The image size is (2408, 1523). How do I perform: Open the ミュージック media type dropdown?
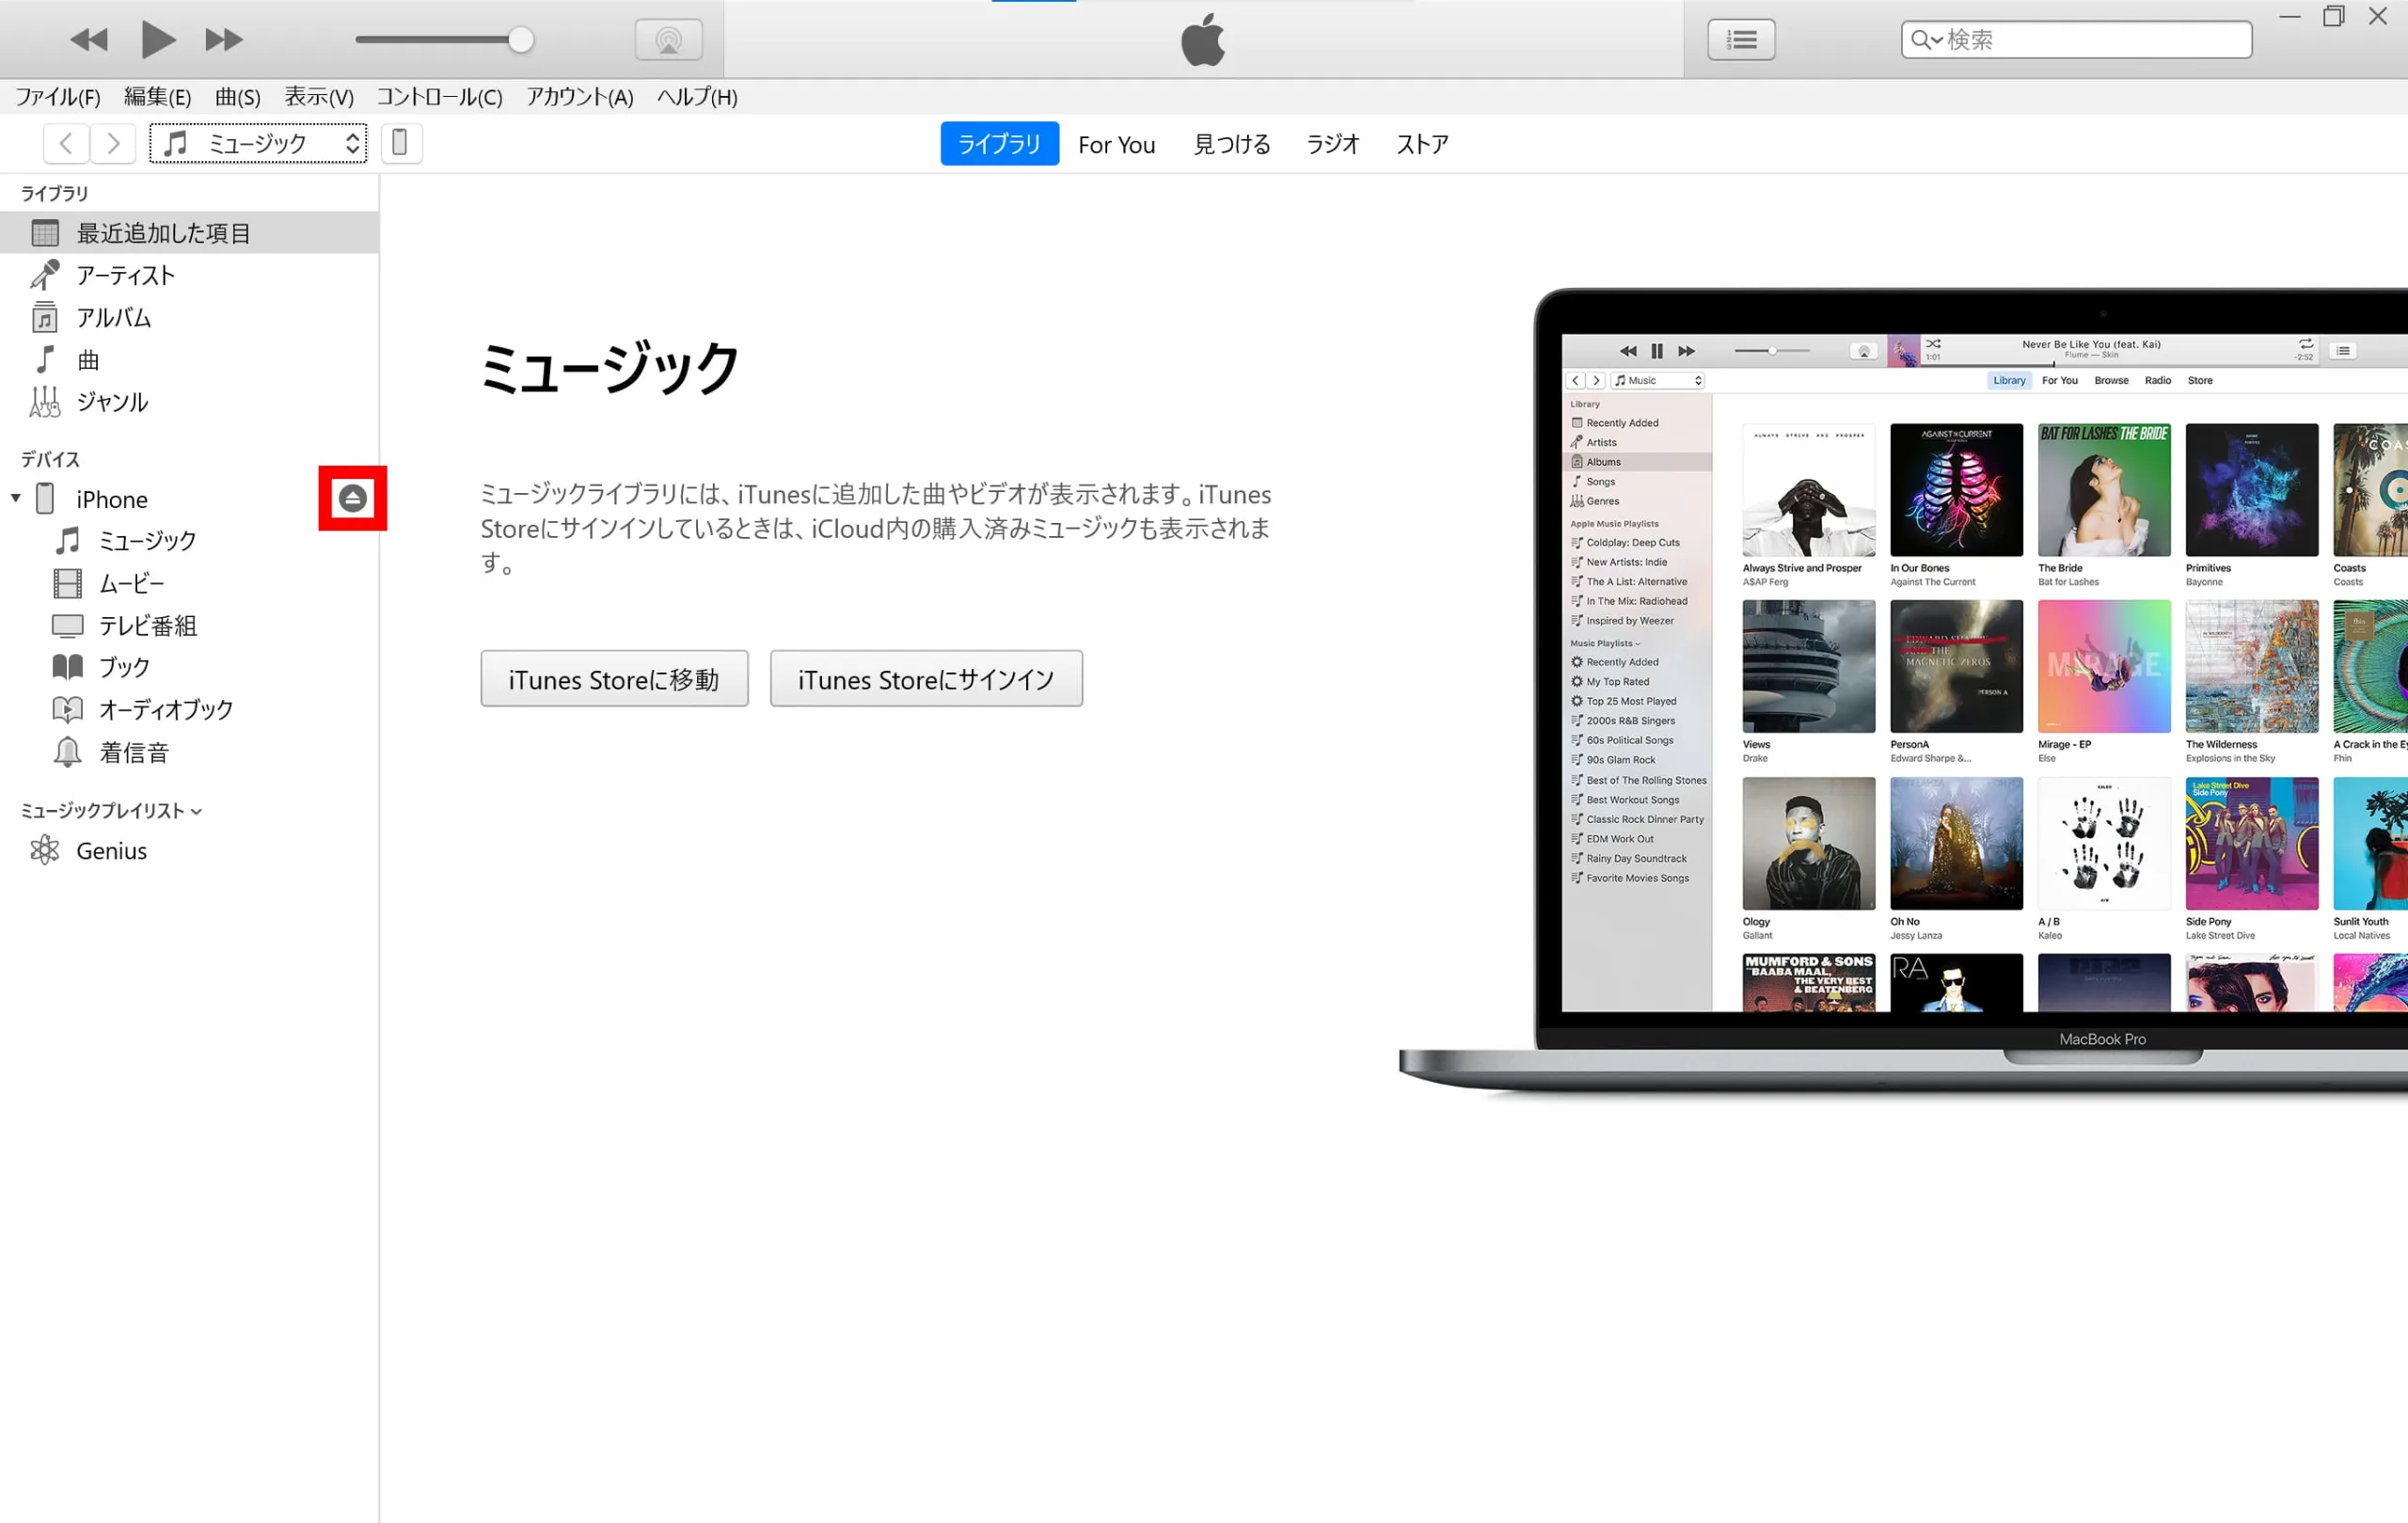point(258,144)
